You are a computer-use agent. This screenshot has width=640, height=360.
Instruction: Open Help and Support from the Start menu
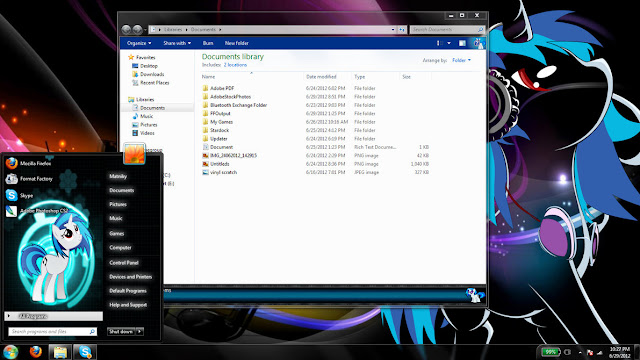point(128,305)
